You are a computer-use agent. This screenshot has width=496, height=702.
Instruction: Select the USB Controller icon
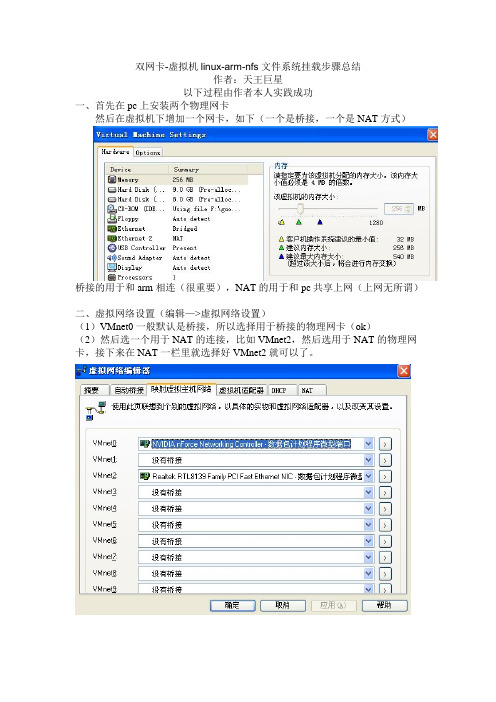click(x=112, y=248)
